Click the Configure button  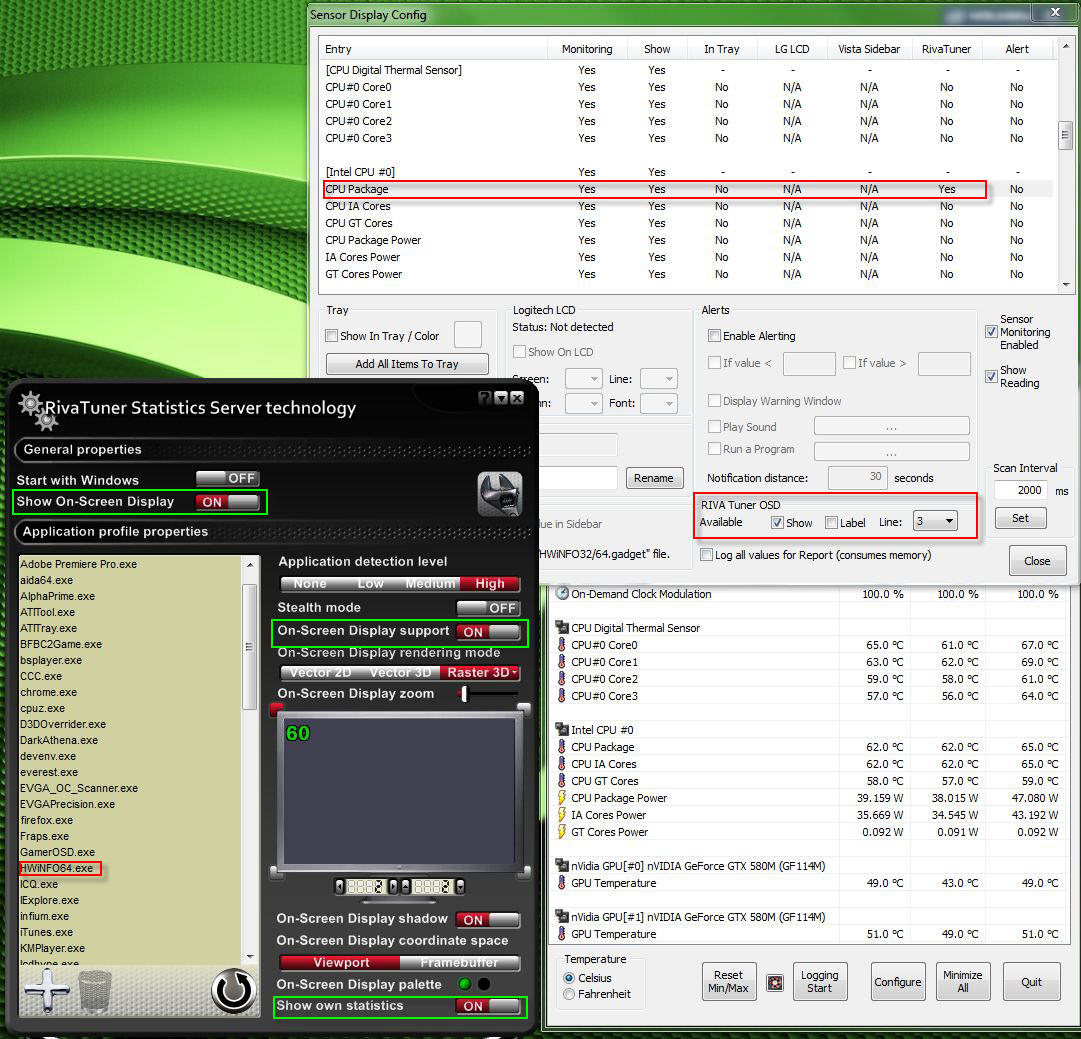(x=898, y=982)
